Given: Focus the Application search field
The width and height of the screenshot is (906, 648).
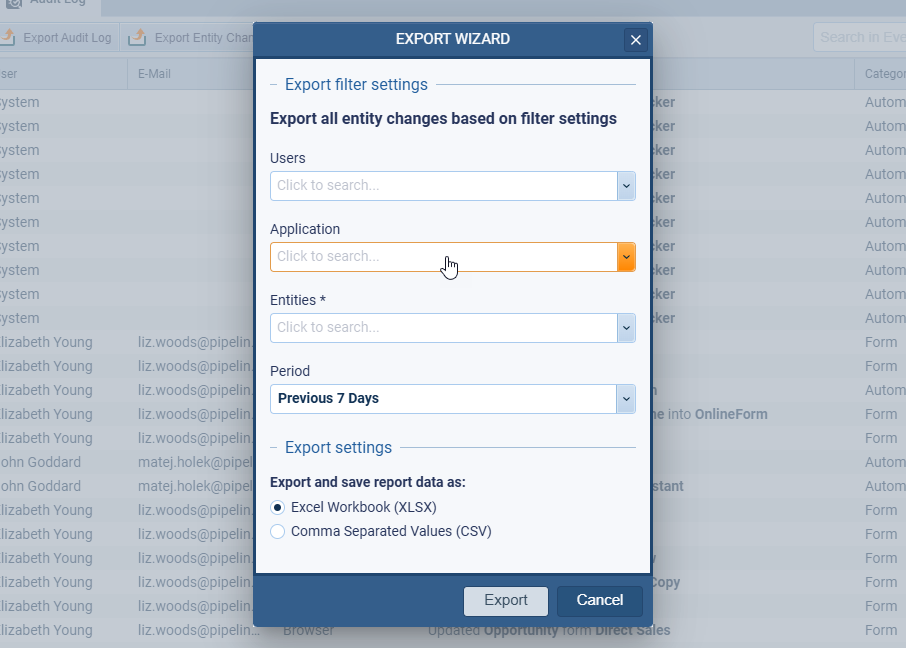Looking at the screenshot, I should 443,257.
